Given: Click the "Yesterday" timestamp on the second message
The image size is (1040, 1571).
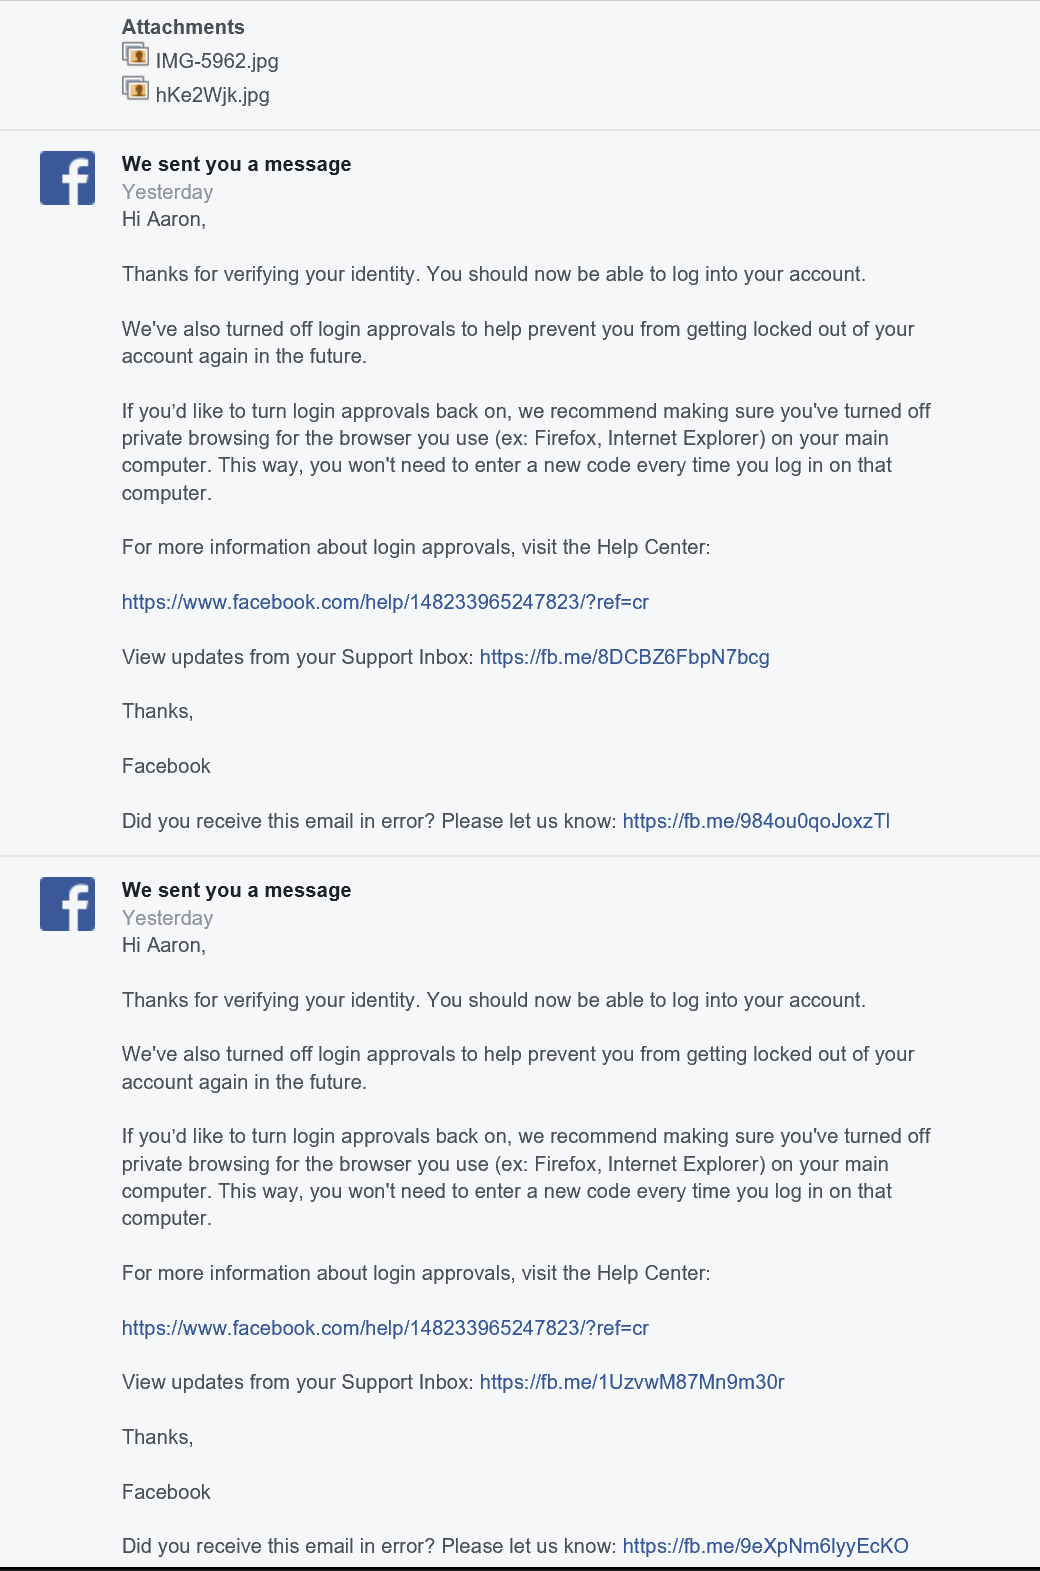Looking at the screenshot, I should (167, 918).
